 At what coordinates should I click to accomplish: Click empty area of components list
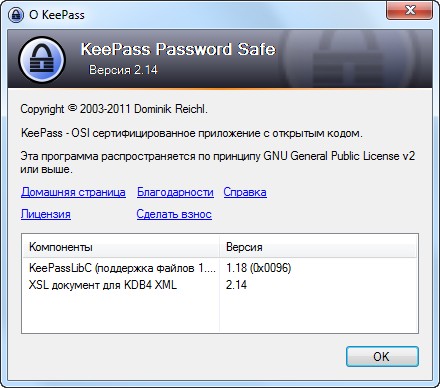pyautogui.click(x=220, y=313)
